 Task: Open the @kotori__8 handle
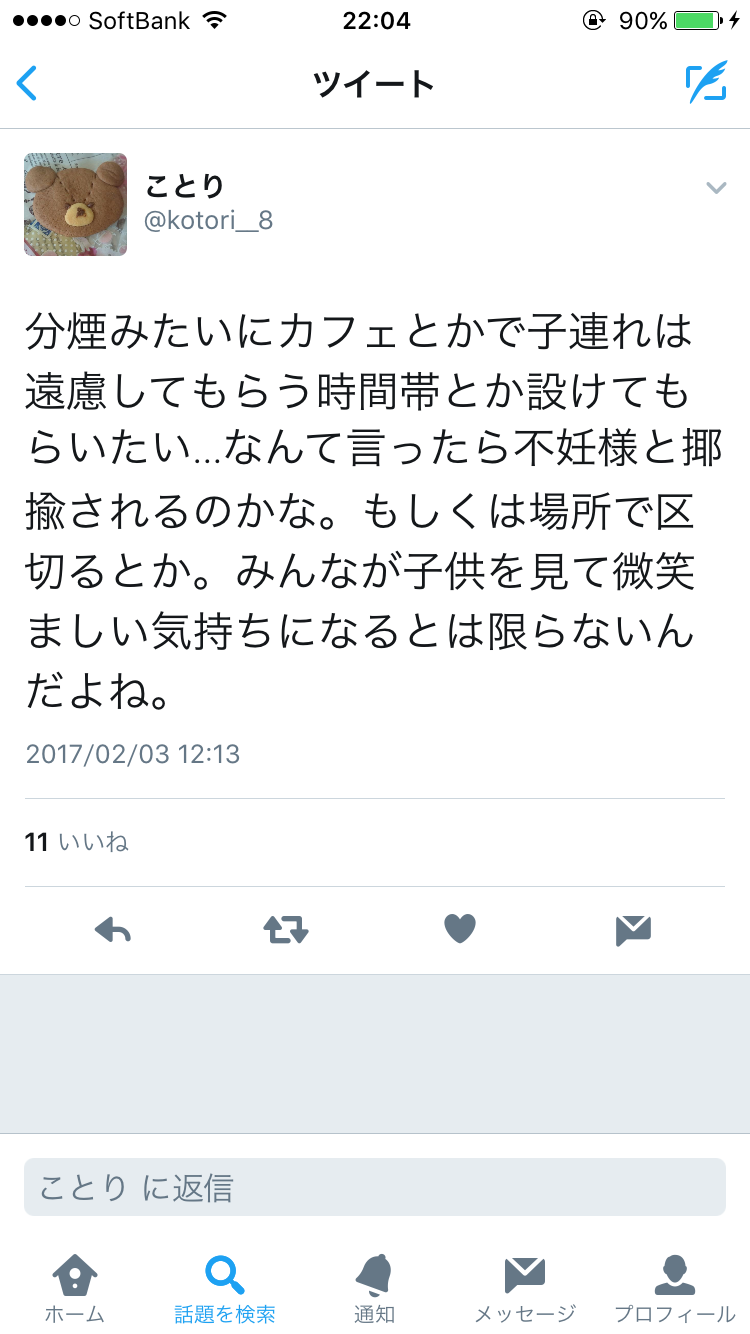click(209, 221)
